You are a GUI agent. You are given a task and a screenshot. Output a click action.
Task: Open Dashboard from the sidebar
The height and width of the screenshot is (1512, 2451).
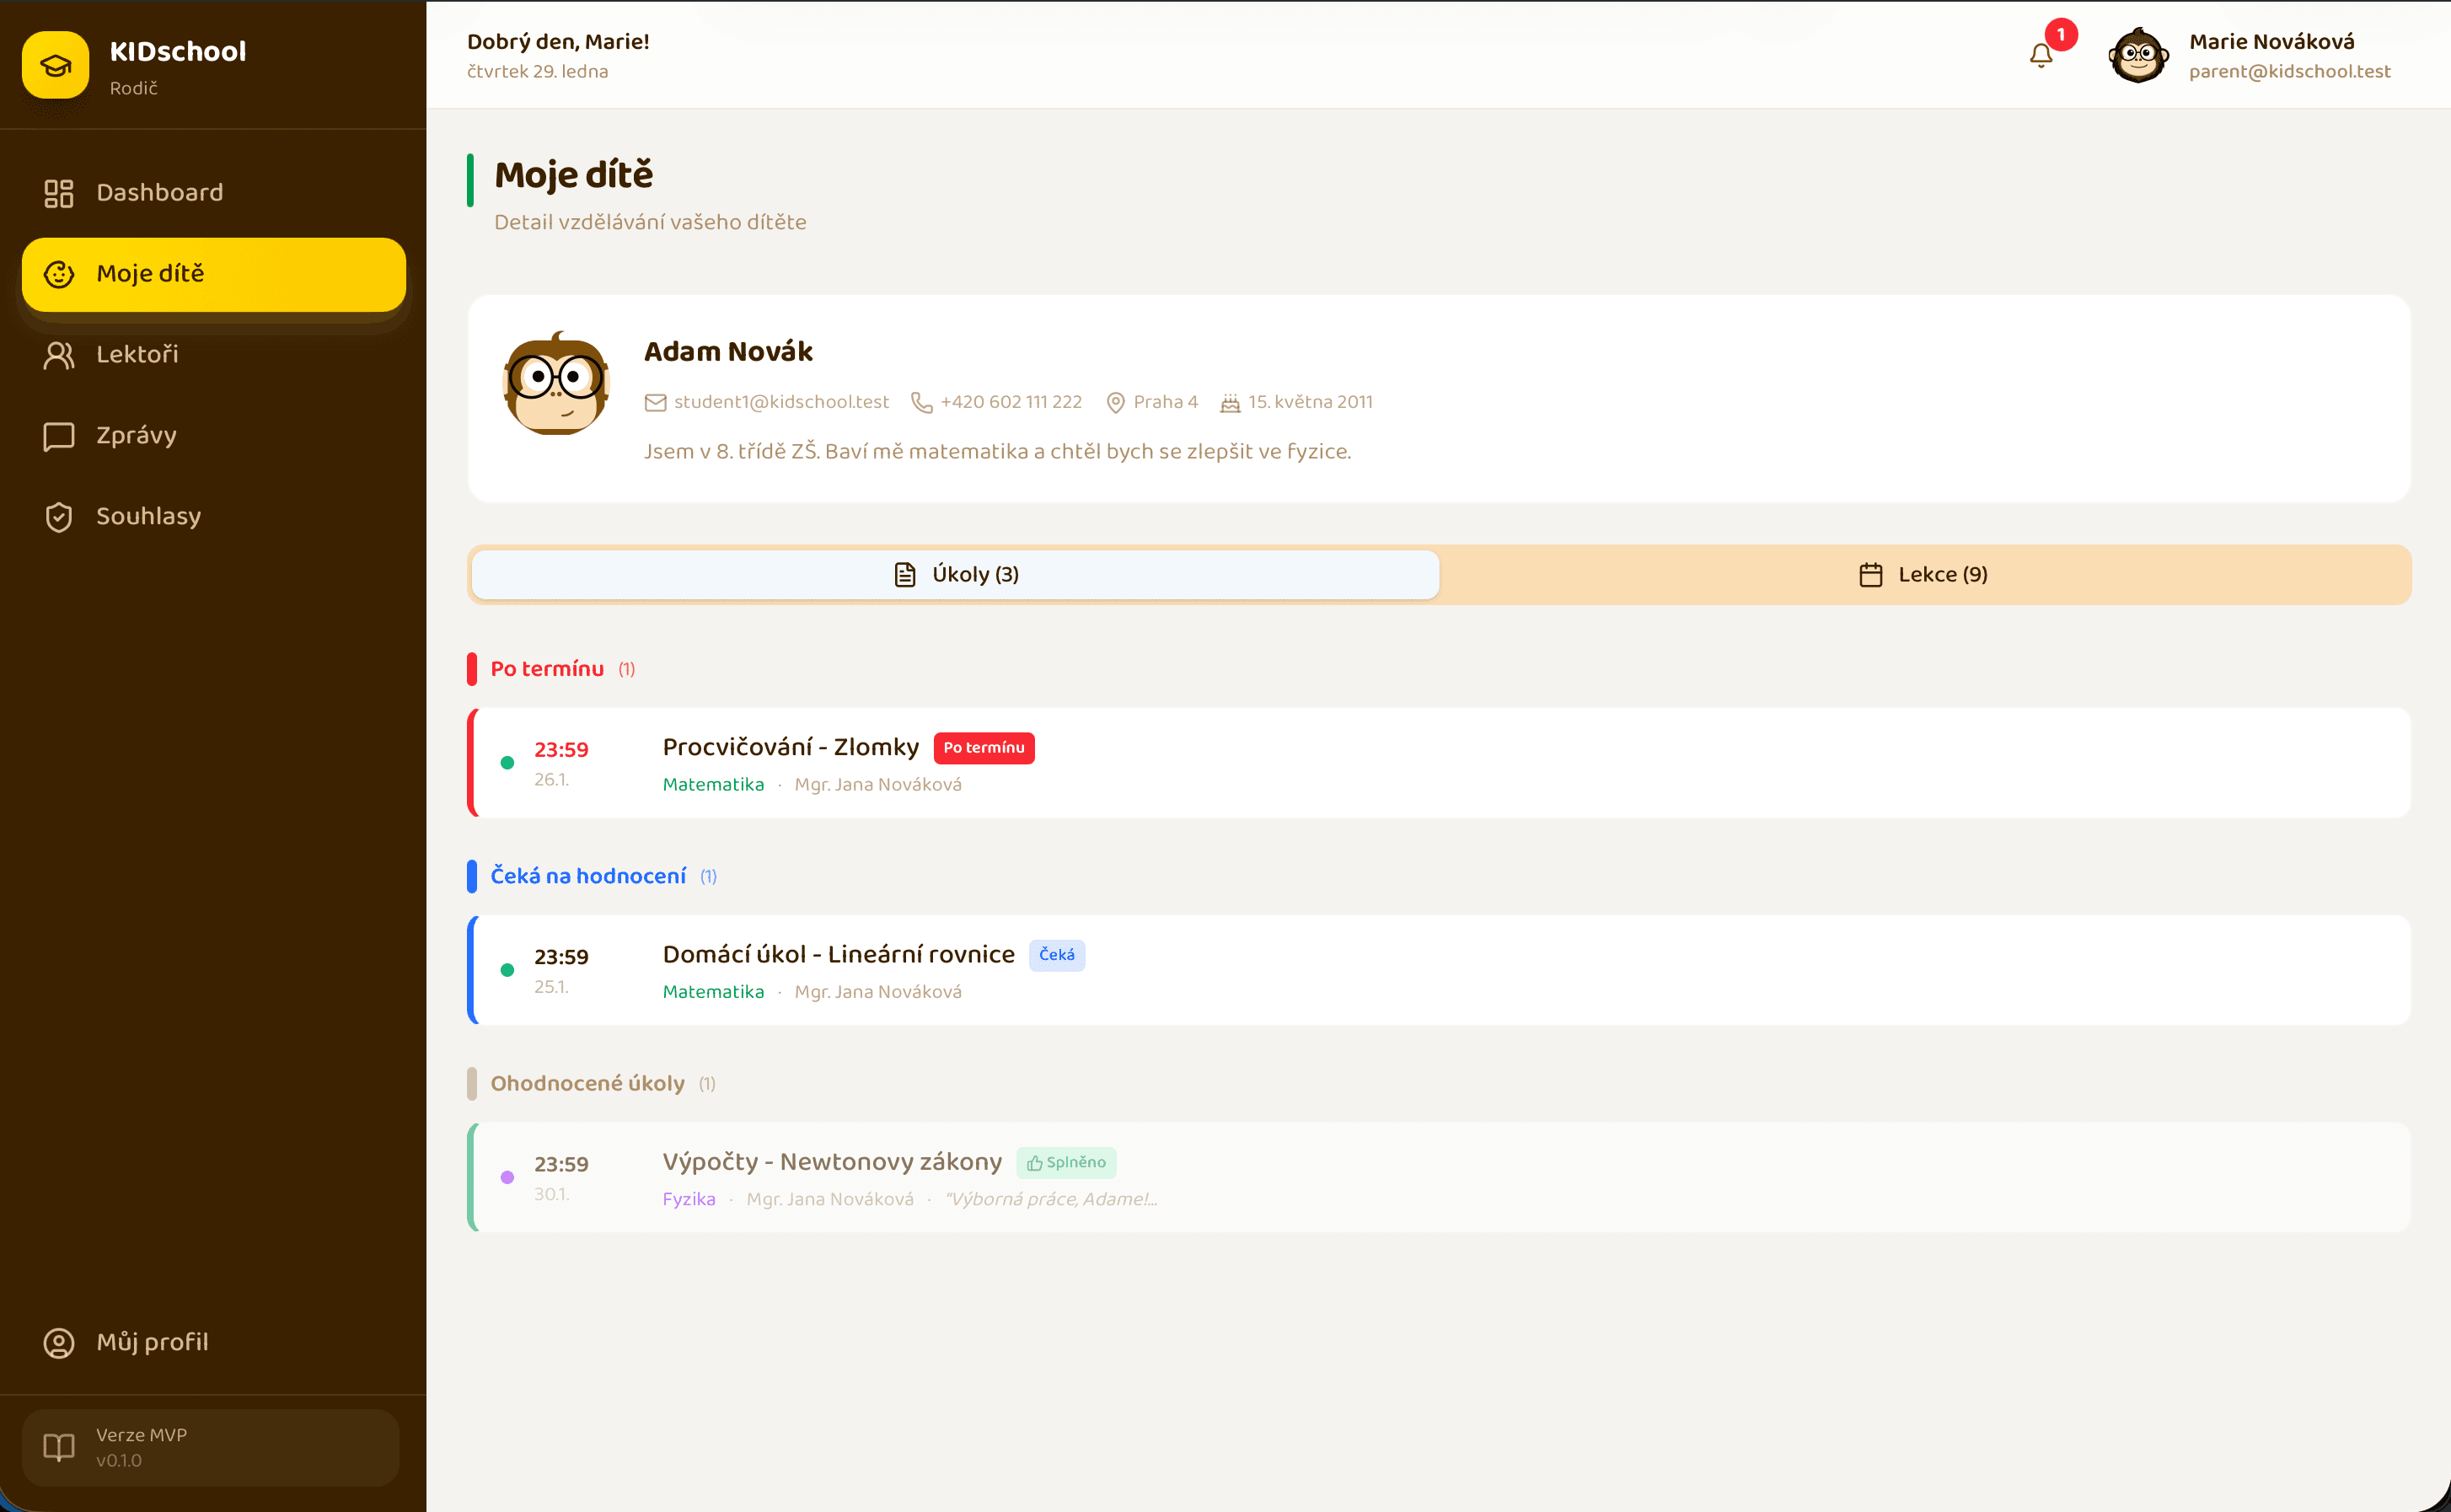coord(159,193)
